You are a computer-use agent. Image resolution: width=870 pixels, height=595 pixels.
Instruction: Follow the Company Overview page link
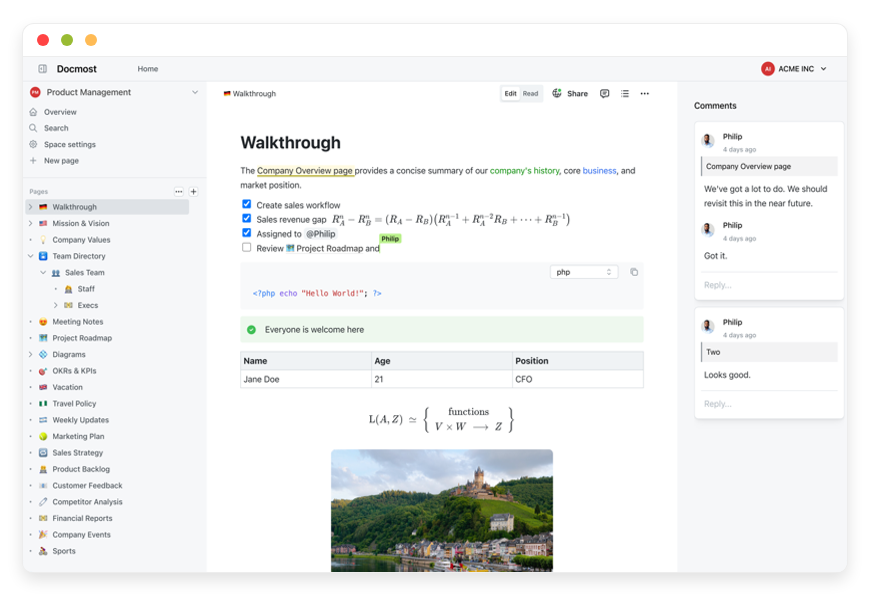pyautogui.click(x=305, y=170)
